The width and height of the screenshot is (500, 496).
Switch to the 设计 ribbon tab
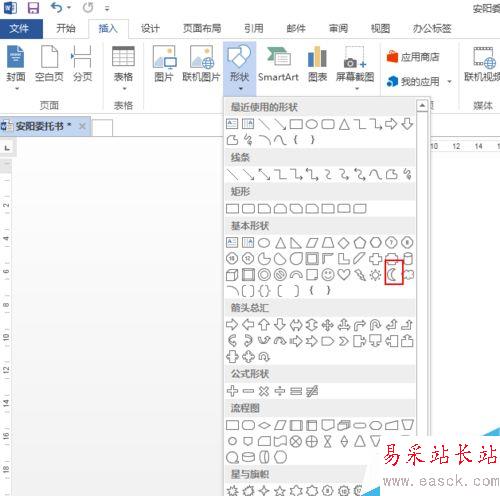click(150, 29)
